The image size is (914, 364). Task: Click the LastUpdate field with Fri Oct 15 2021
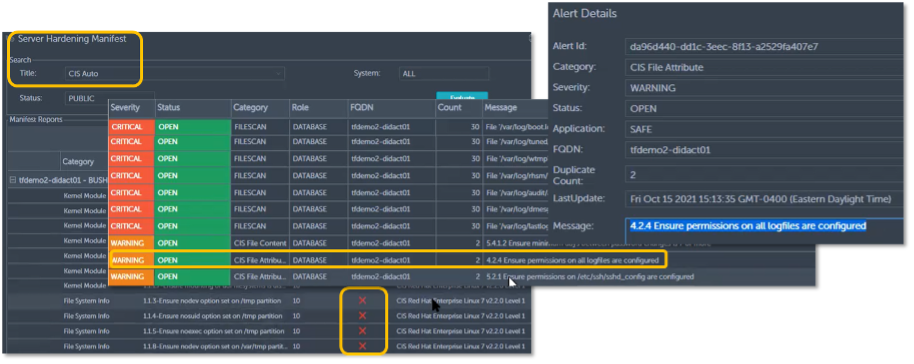click(x=764, y=199)
